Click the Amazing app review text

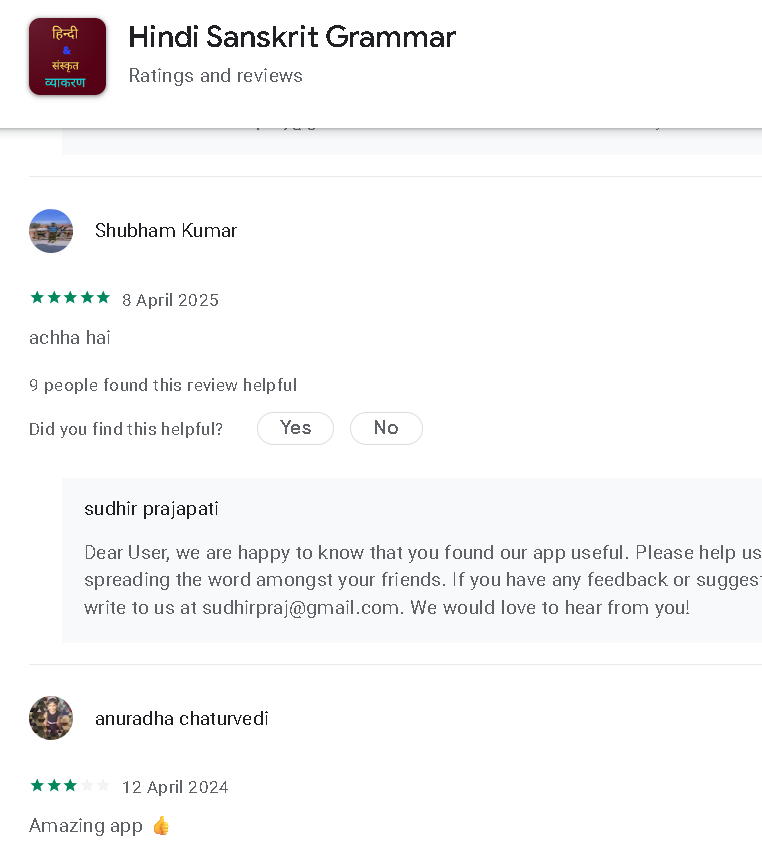[86, 826]
